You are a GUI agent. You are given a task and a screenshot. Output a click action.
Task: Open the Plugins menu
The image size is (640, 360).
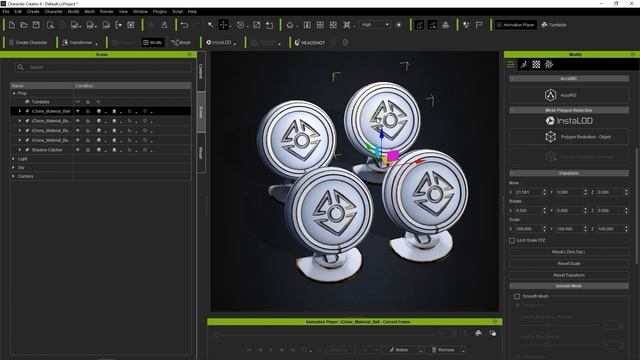point(160,11)
